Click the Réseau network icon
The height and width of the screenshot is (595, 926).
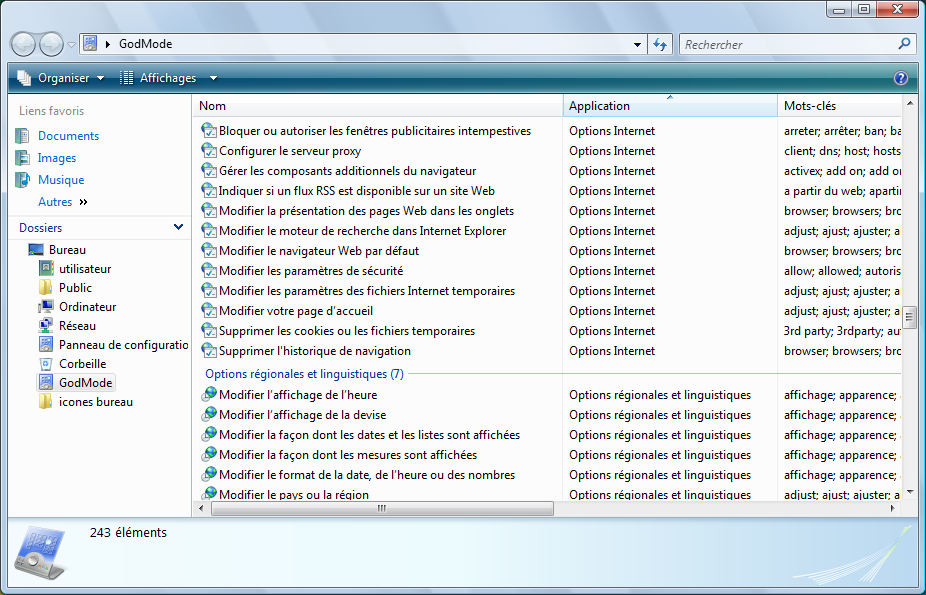click(x=46, y=326)
